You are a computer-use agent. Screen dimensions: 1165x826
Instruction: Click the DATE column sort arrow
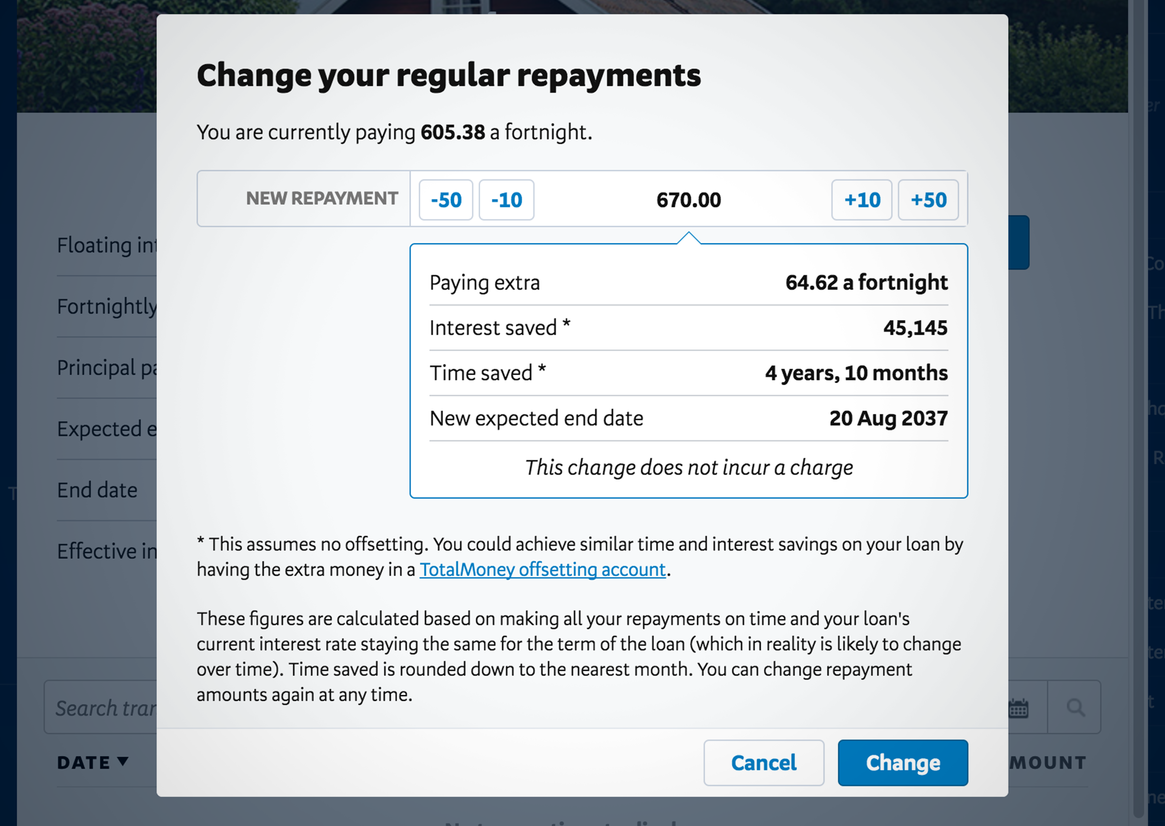pos(123,762)
